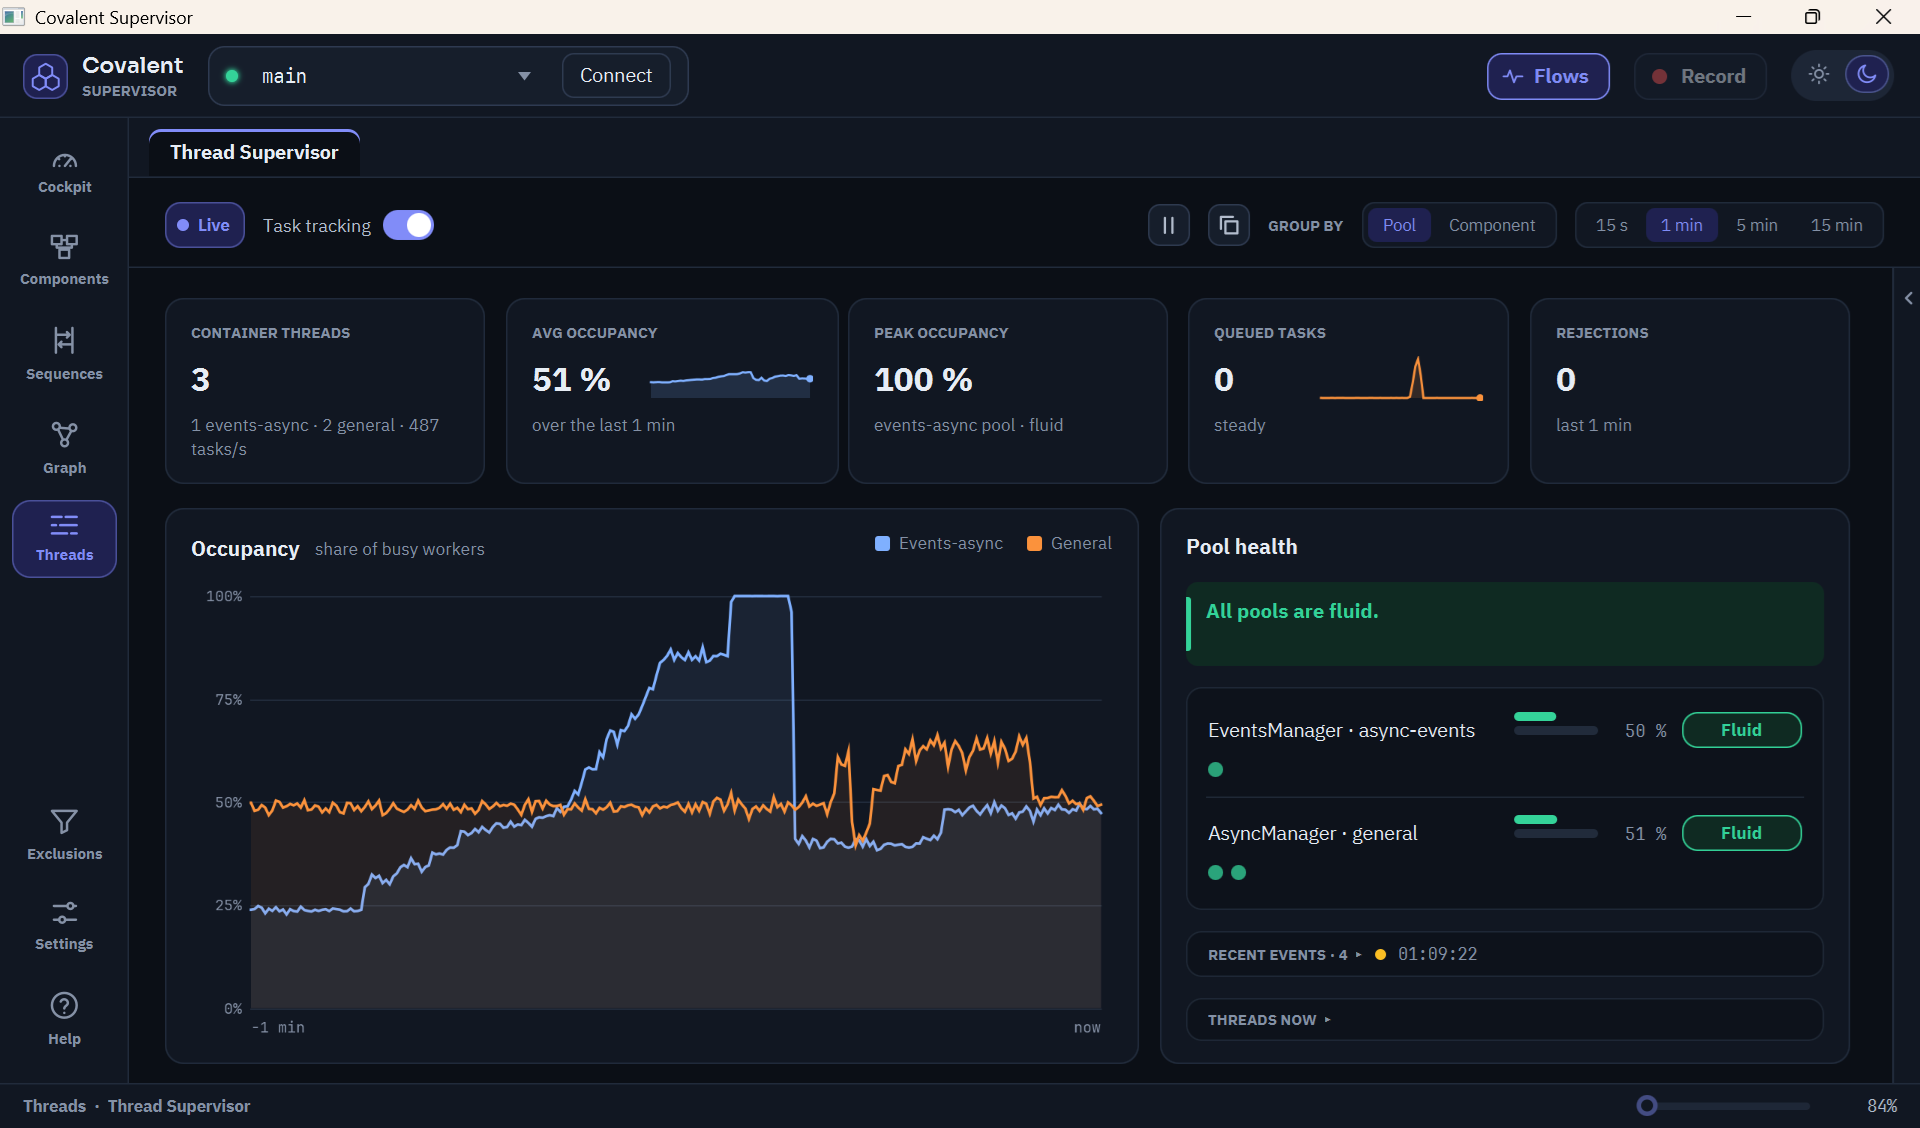The width and height of the screenshot is (1920, 1128).
Task: Group by Component
Action: tap(1491, 225)
